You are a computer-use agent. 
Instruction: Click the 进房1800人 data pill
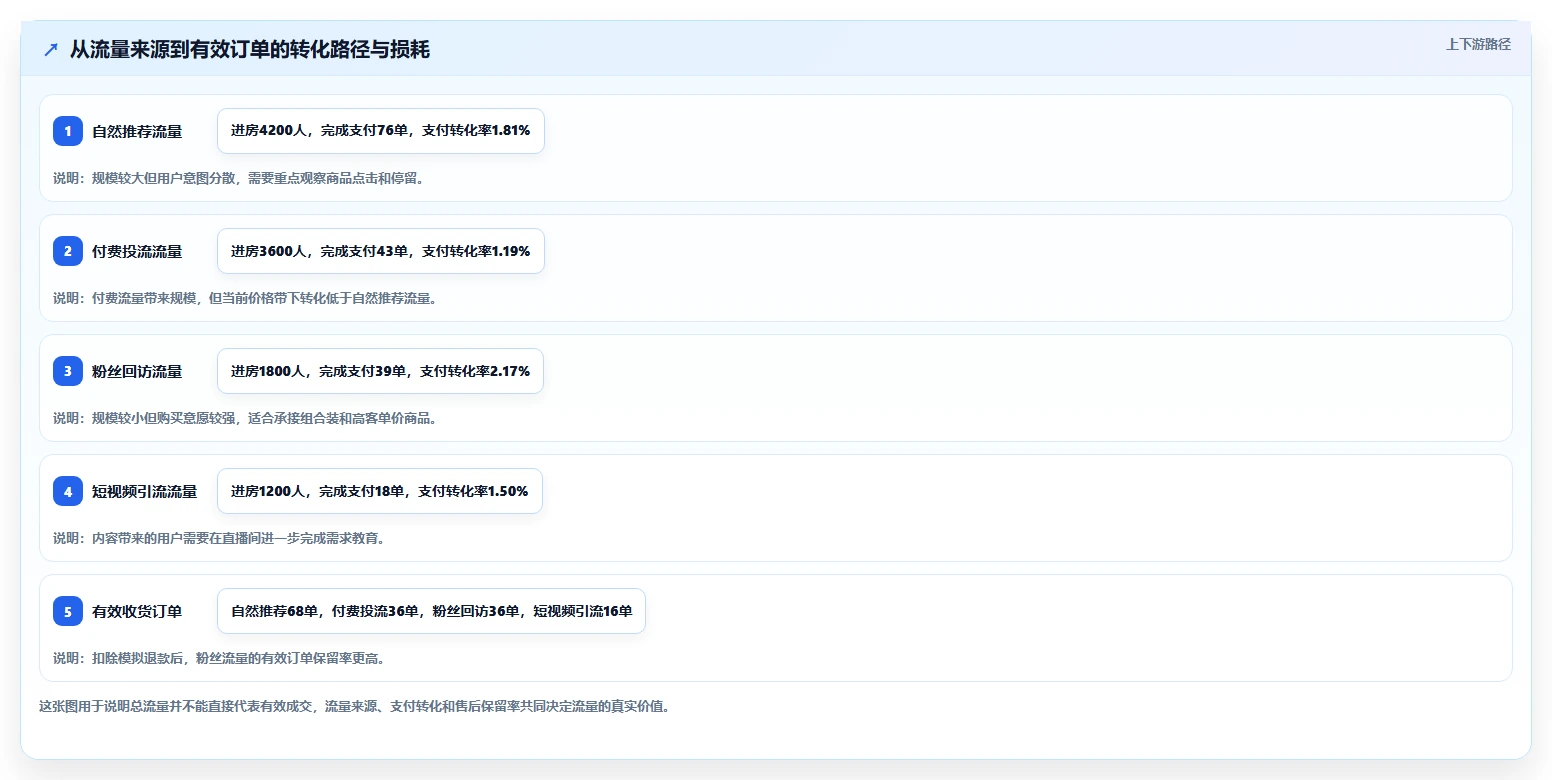point(380,371)
